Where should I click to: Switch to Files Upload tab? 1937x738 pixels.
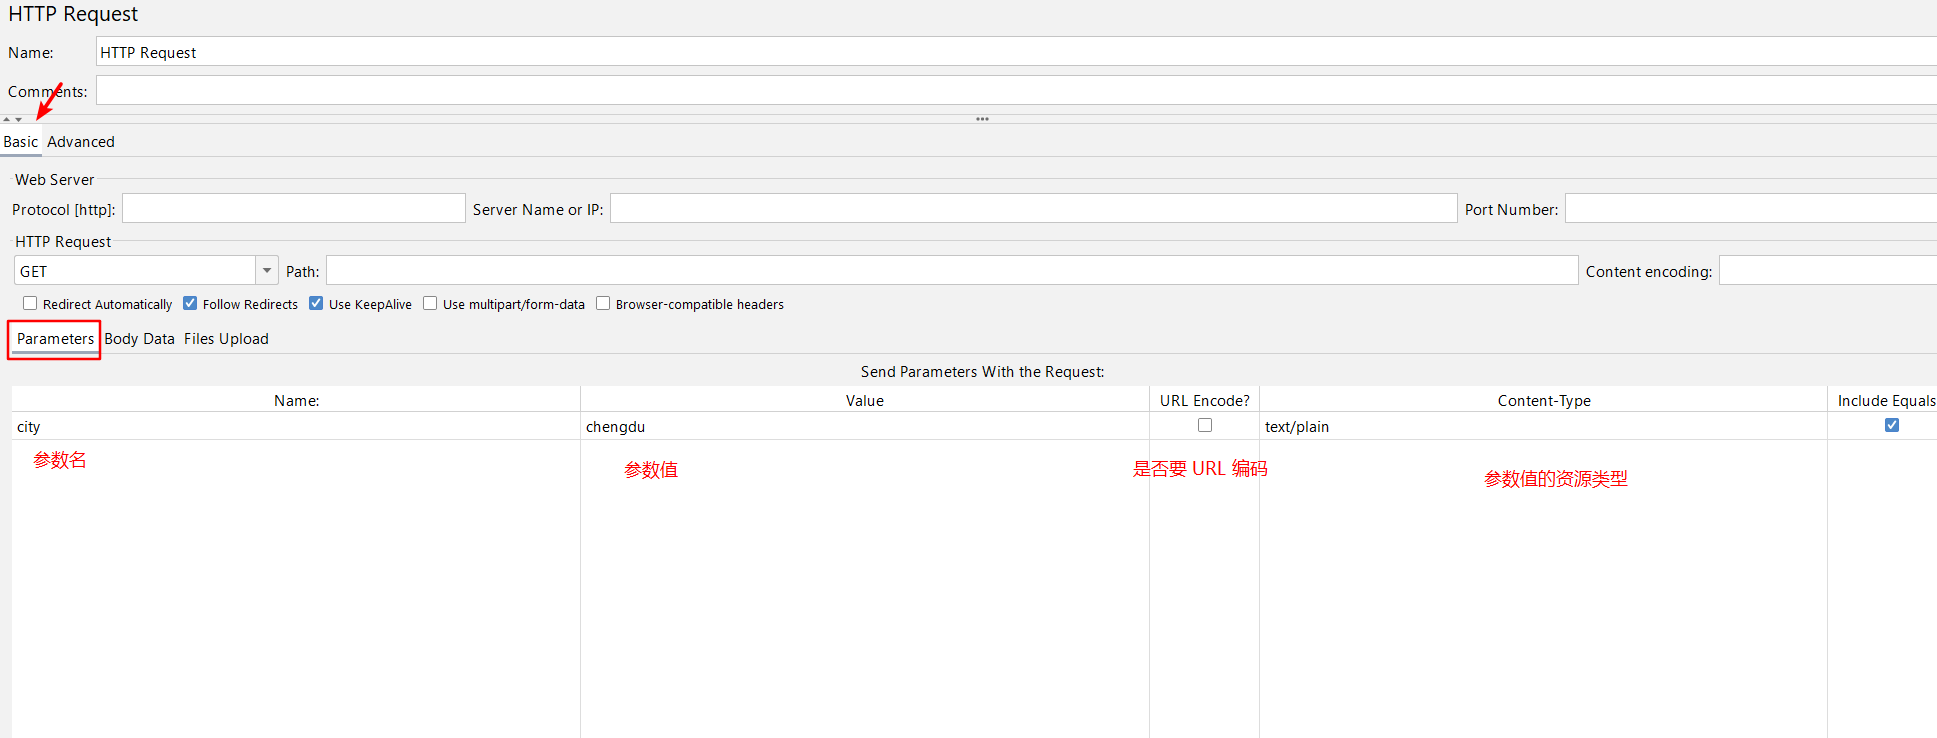226,339
